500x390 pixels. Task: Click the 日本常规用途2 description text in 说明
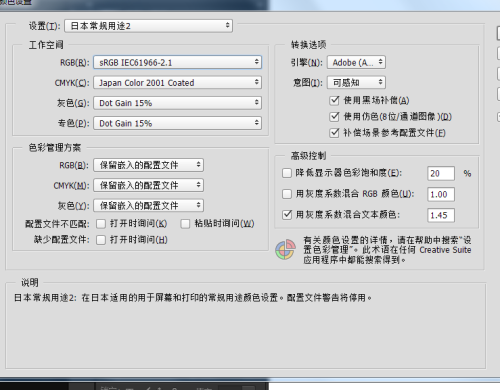(193, 298)
